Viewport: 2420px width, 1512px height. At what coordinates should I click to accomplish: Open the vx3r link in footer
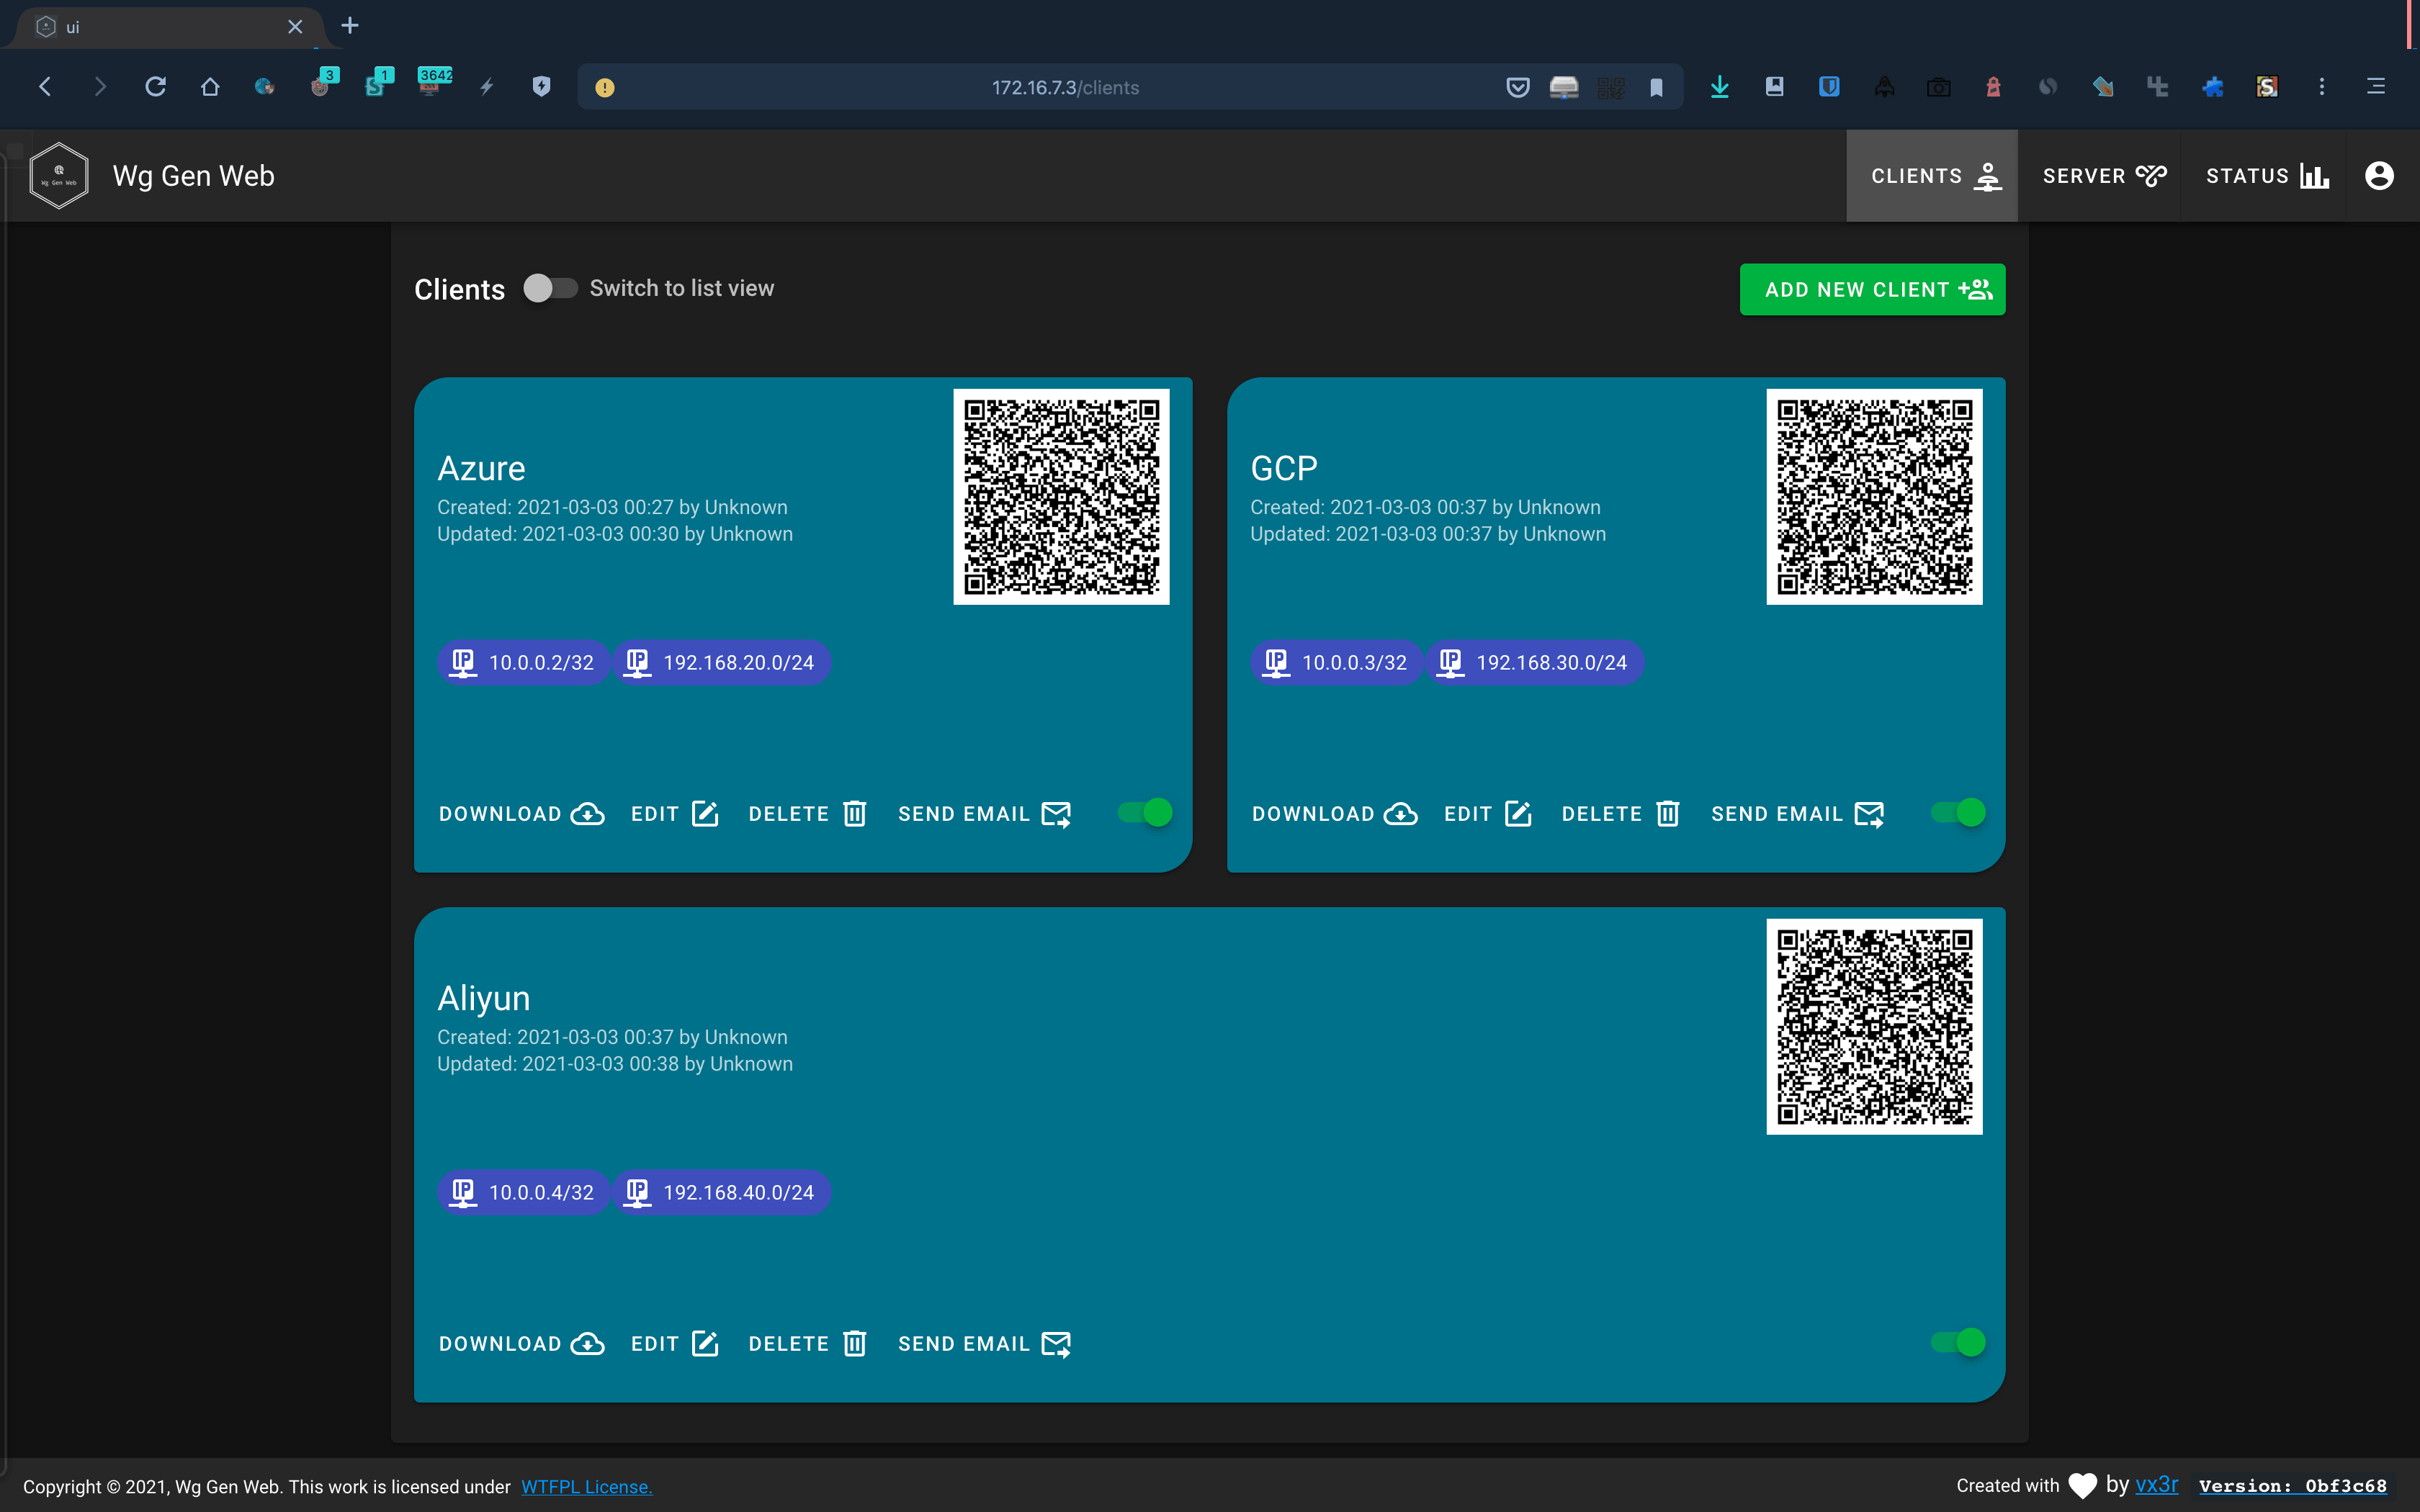pyautogui.click(x=2155, y=1484)
